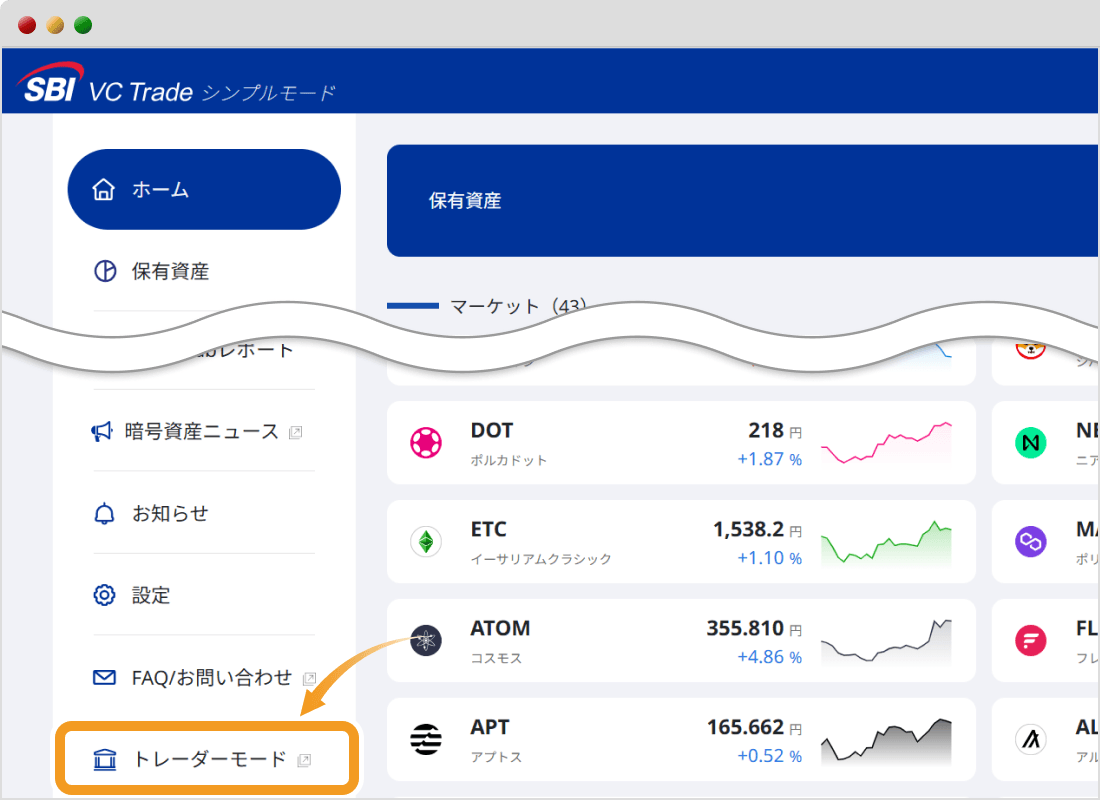Click DOT change +1.87 %
1100x800 pixels.
pos(769,459)
